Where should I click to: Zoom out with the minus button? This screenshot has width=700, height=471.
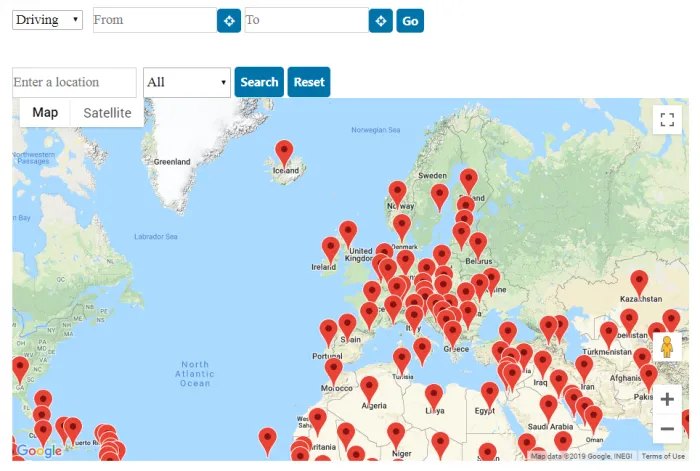click(667, 429)
